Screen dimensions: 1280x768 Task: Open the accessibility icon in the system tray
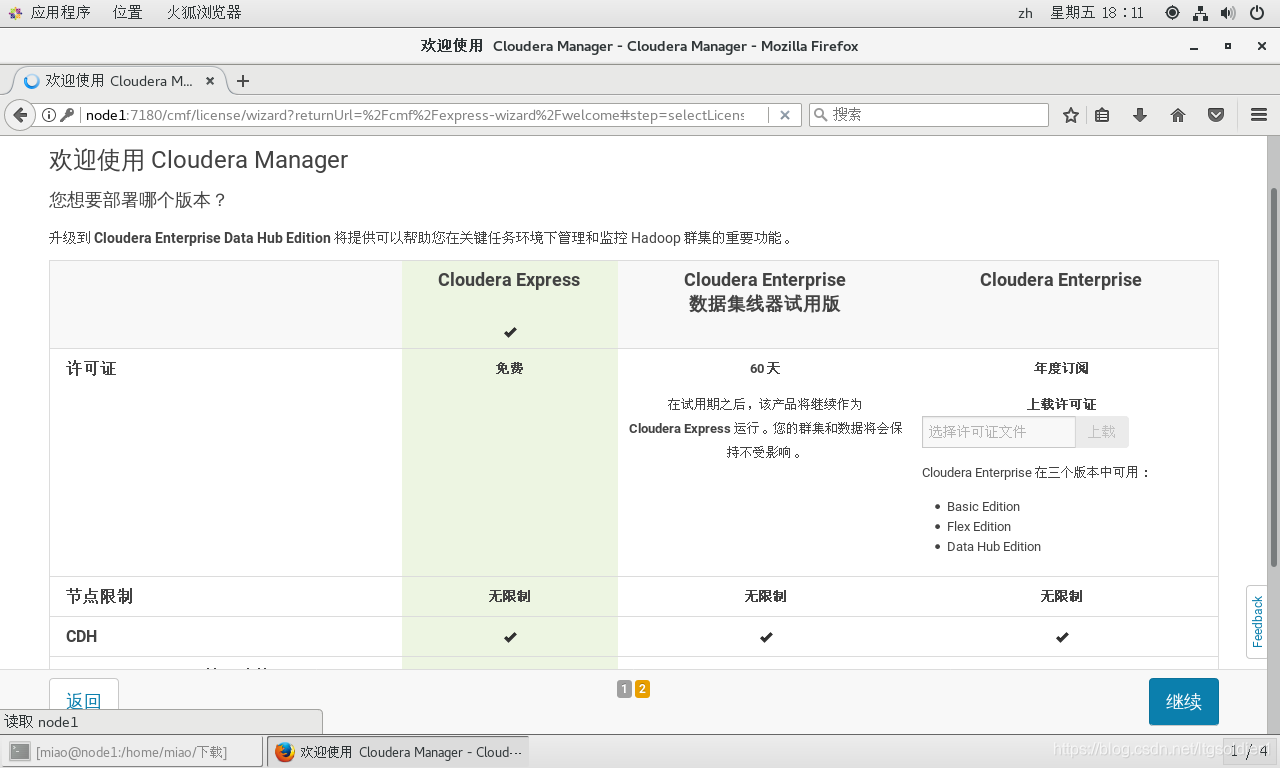coord(1172,13)
